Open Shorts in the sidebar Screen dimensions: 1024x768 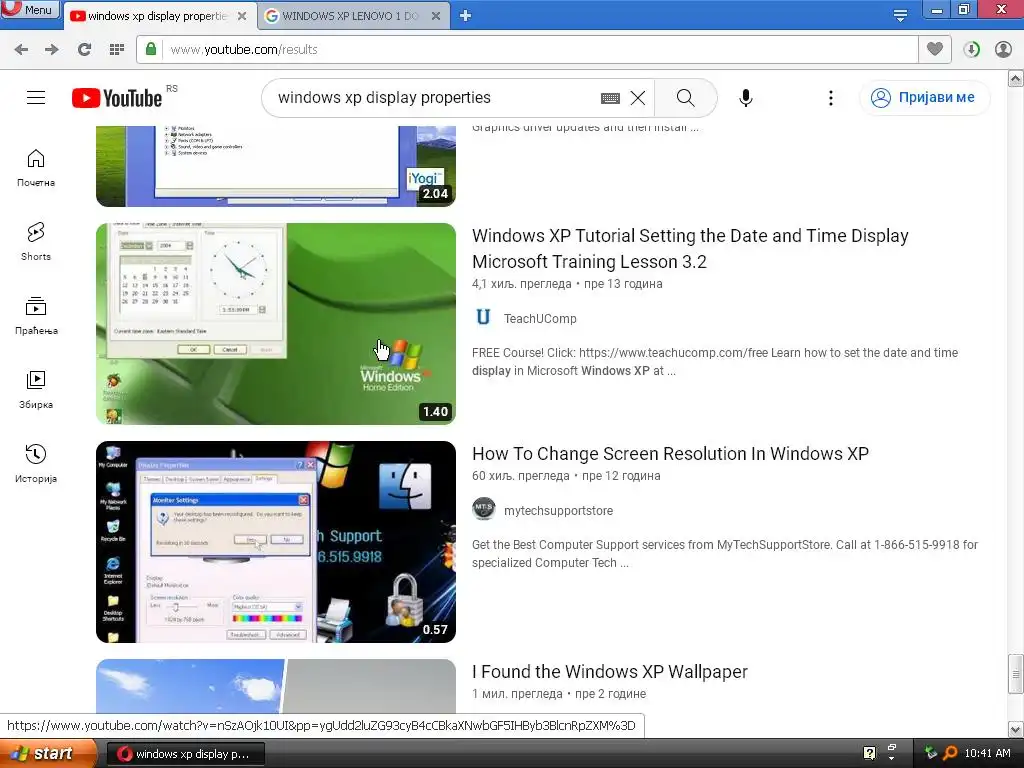[36, 242]
